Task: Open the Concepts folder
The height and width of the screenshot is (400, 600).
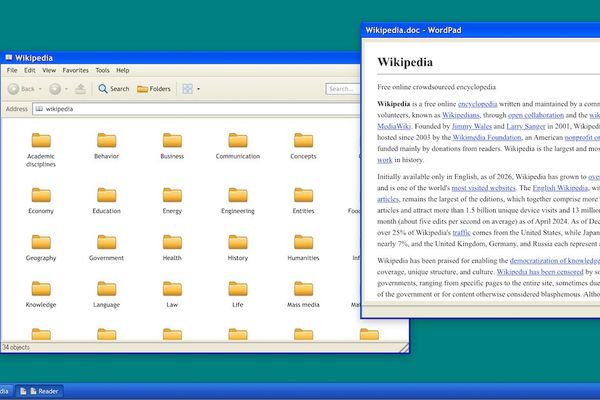Action: tap(303, 145)
